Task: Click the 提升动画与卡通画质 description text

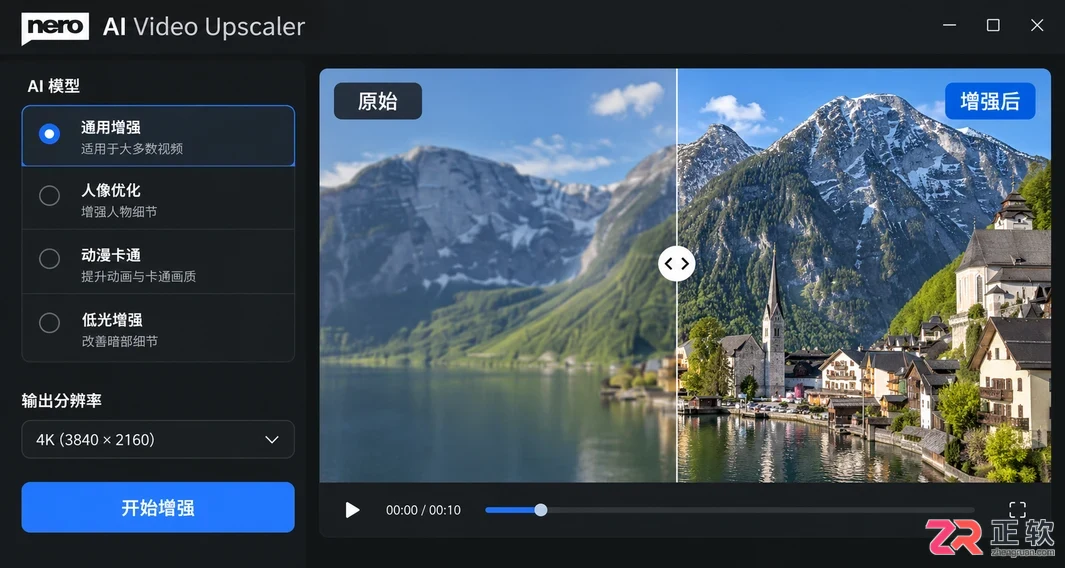Action: (x=139, y=277)
